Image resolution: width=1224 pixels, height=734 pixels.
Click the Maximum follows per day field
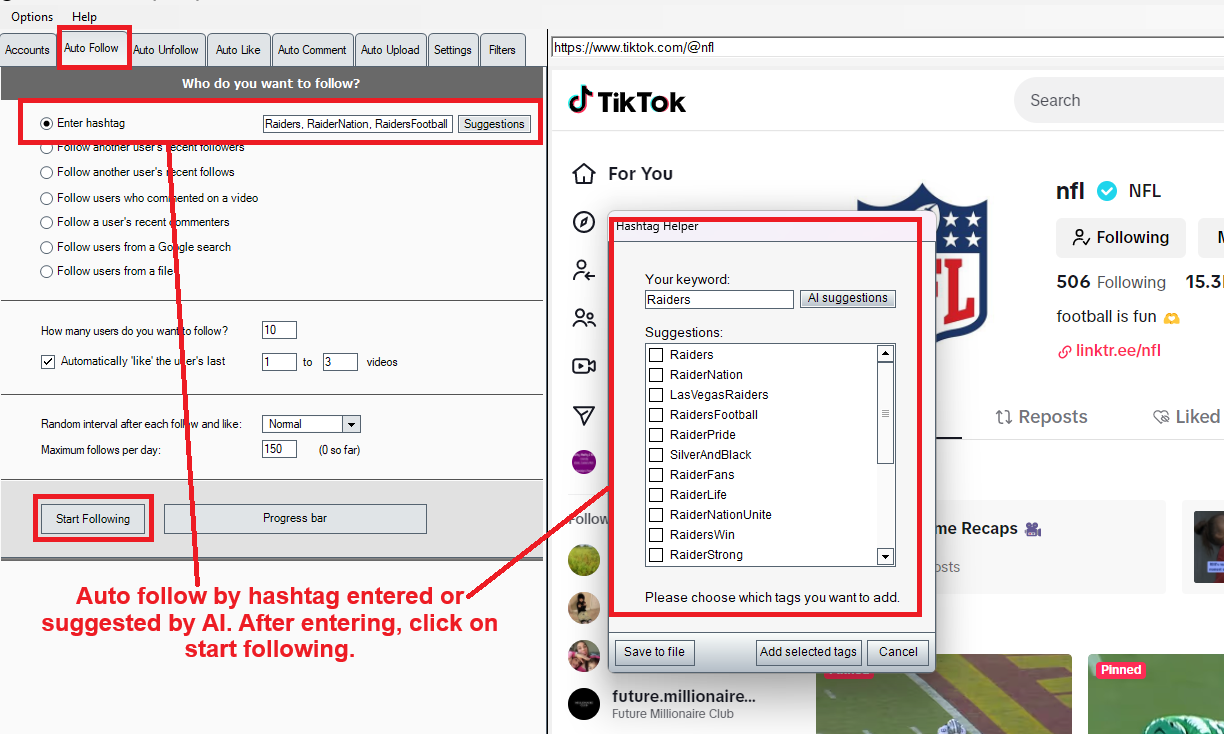pos(279,450)
